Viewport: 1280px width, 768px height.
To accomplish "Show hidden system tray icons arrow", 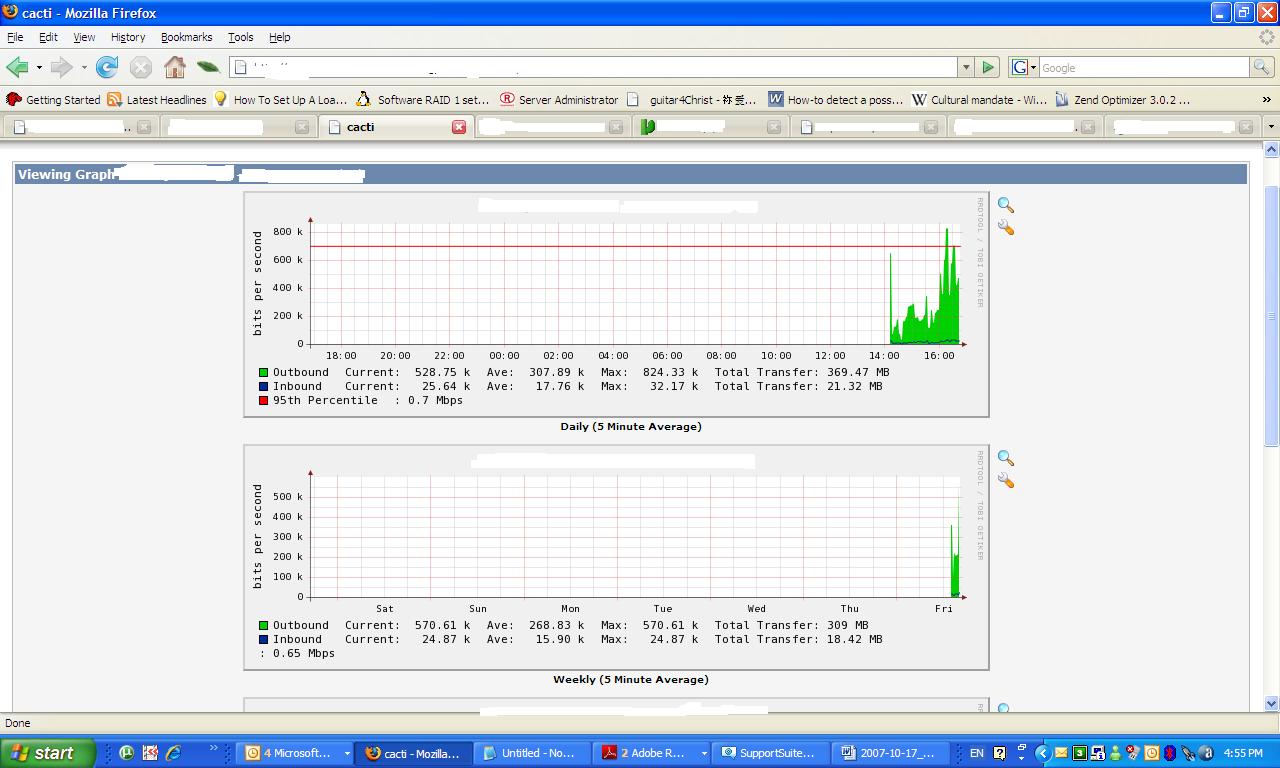I will pos(1042,753).
